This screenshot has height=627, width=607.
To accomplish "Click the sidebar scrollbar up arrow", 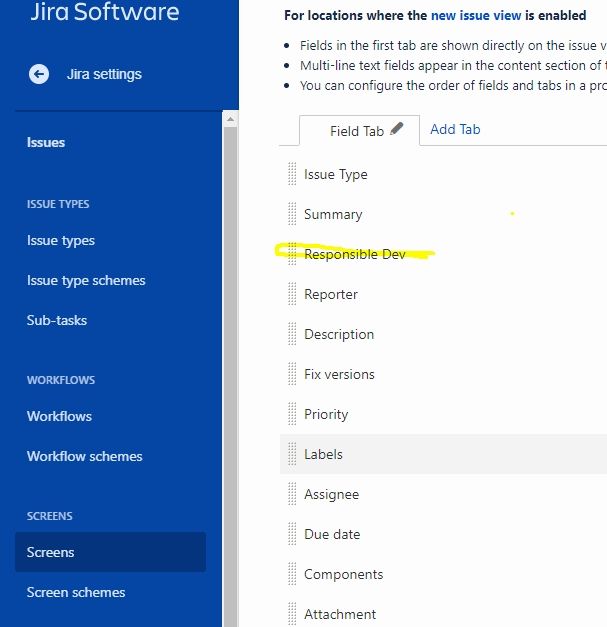I will click(230, 119).
